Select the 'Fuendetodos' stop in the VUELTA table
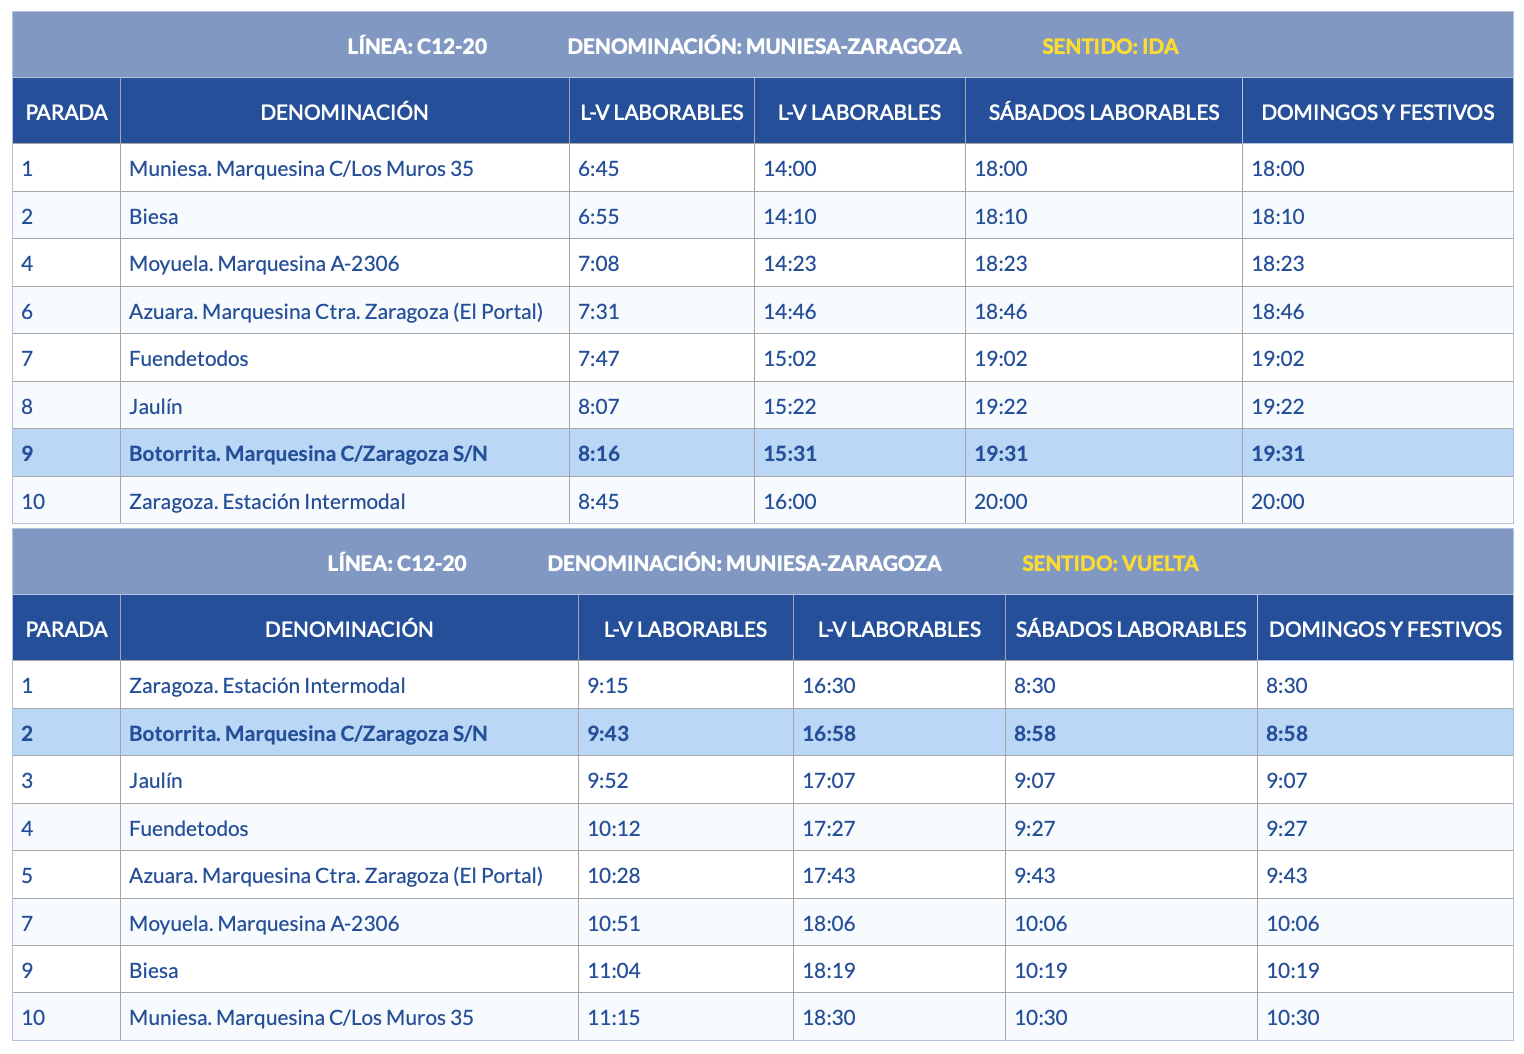 click(x=189, y=828)
